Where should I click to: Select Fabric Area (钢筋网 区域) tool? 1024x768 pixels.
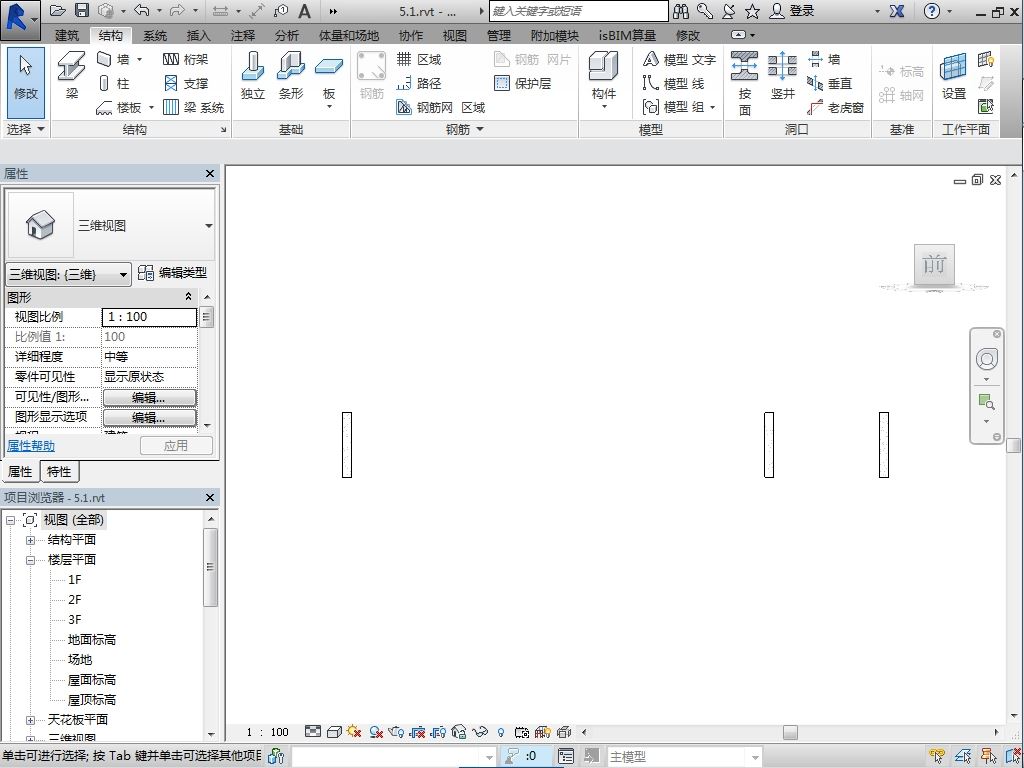[x=441, y=107]
